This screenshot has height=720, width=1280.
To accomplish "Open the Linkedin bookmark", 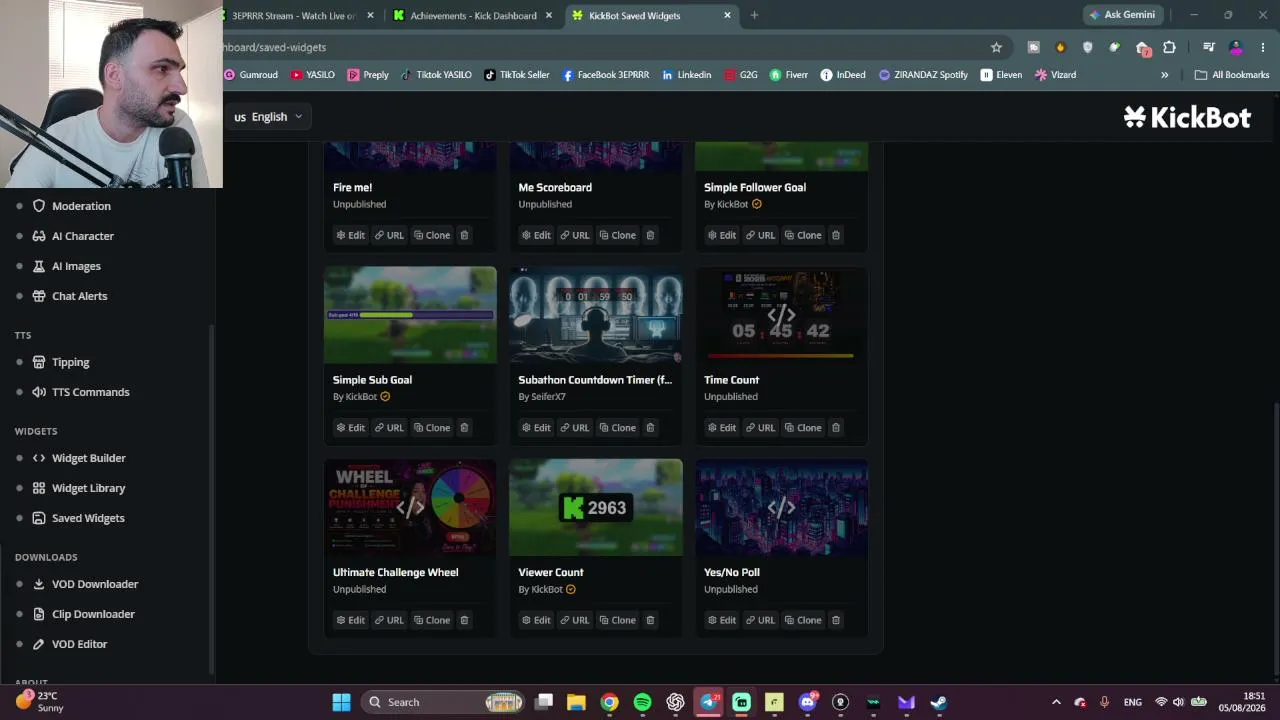I will [686, 75].
